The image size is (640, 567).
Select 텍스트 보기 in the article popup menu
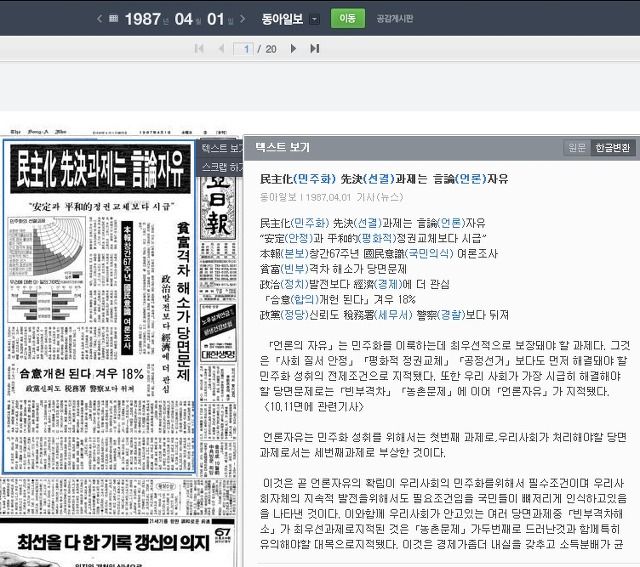pyautogui.click(x=222, y=148)
